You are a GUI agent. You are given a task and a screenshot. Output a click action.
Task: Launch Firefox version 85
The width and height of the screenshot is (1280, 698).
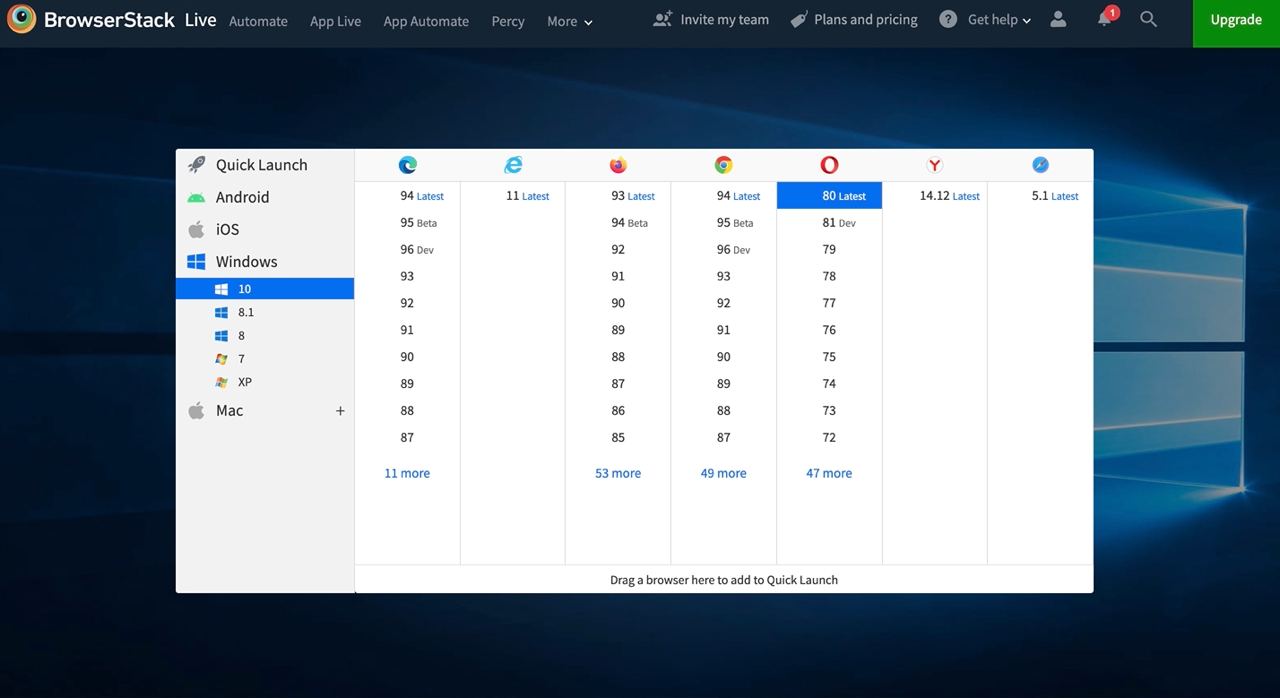coord(618,437)
